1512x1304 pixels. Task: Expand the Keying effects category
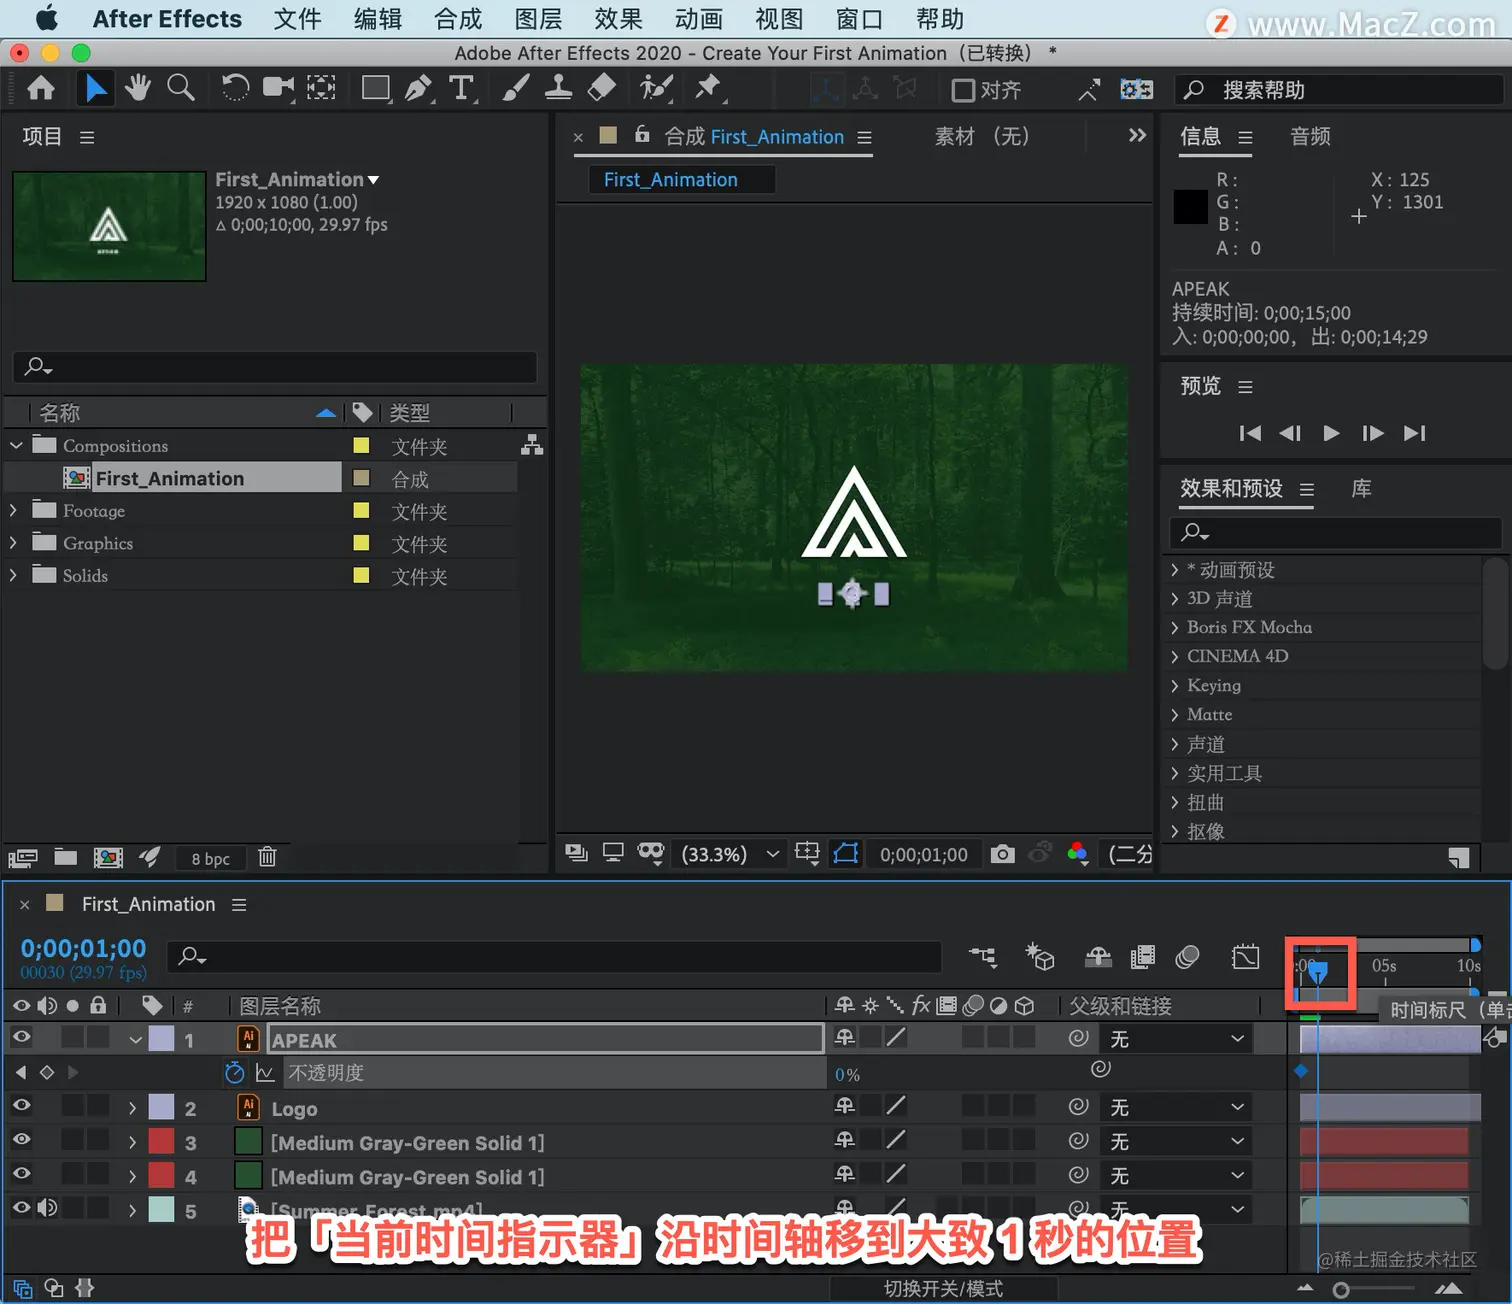(x=1175, y=685)
